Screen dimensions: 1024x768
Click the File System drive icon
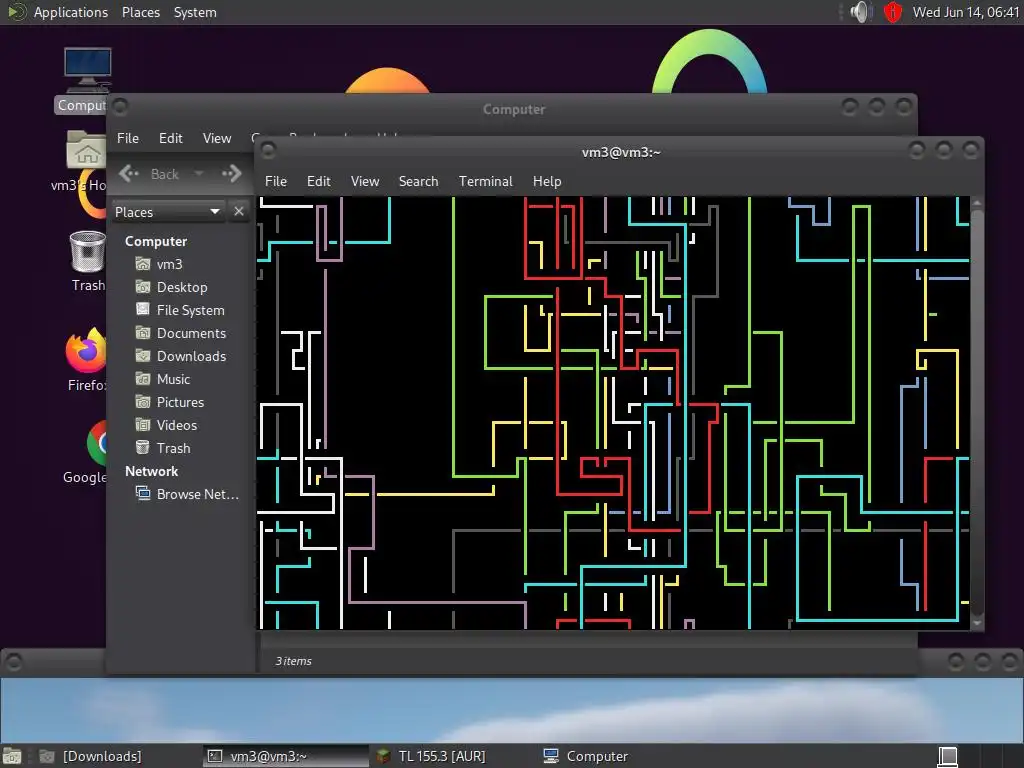(x=143, y=310)
